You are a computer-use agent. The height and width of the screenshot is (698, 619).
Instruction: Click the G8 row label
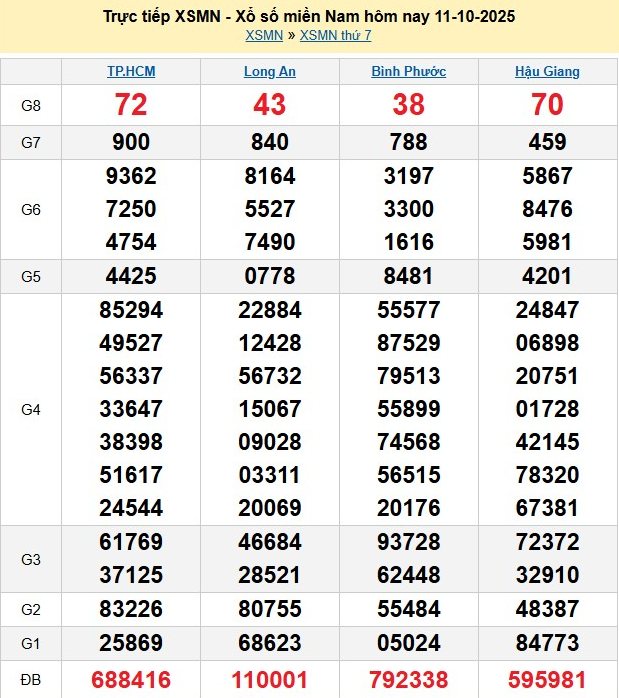[x=31, y=105]
